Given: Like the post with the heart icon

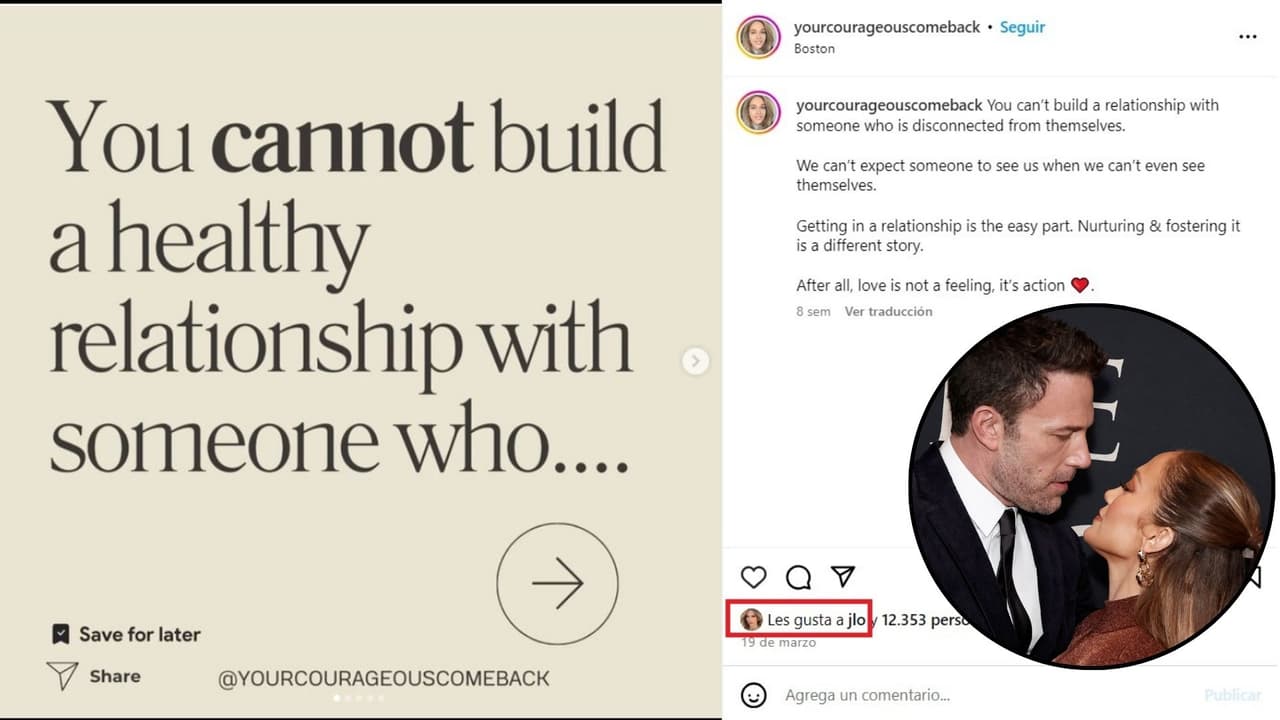Looking at the screenshot, I should (754, 577).
